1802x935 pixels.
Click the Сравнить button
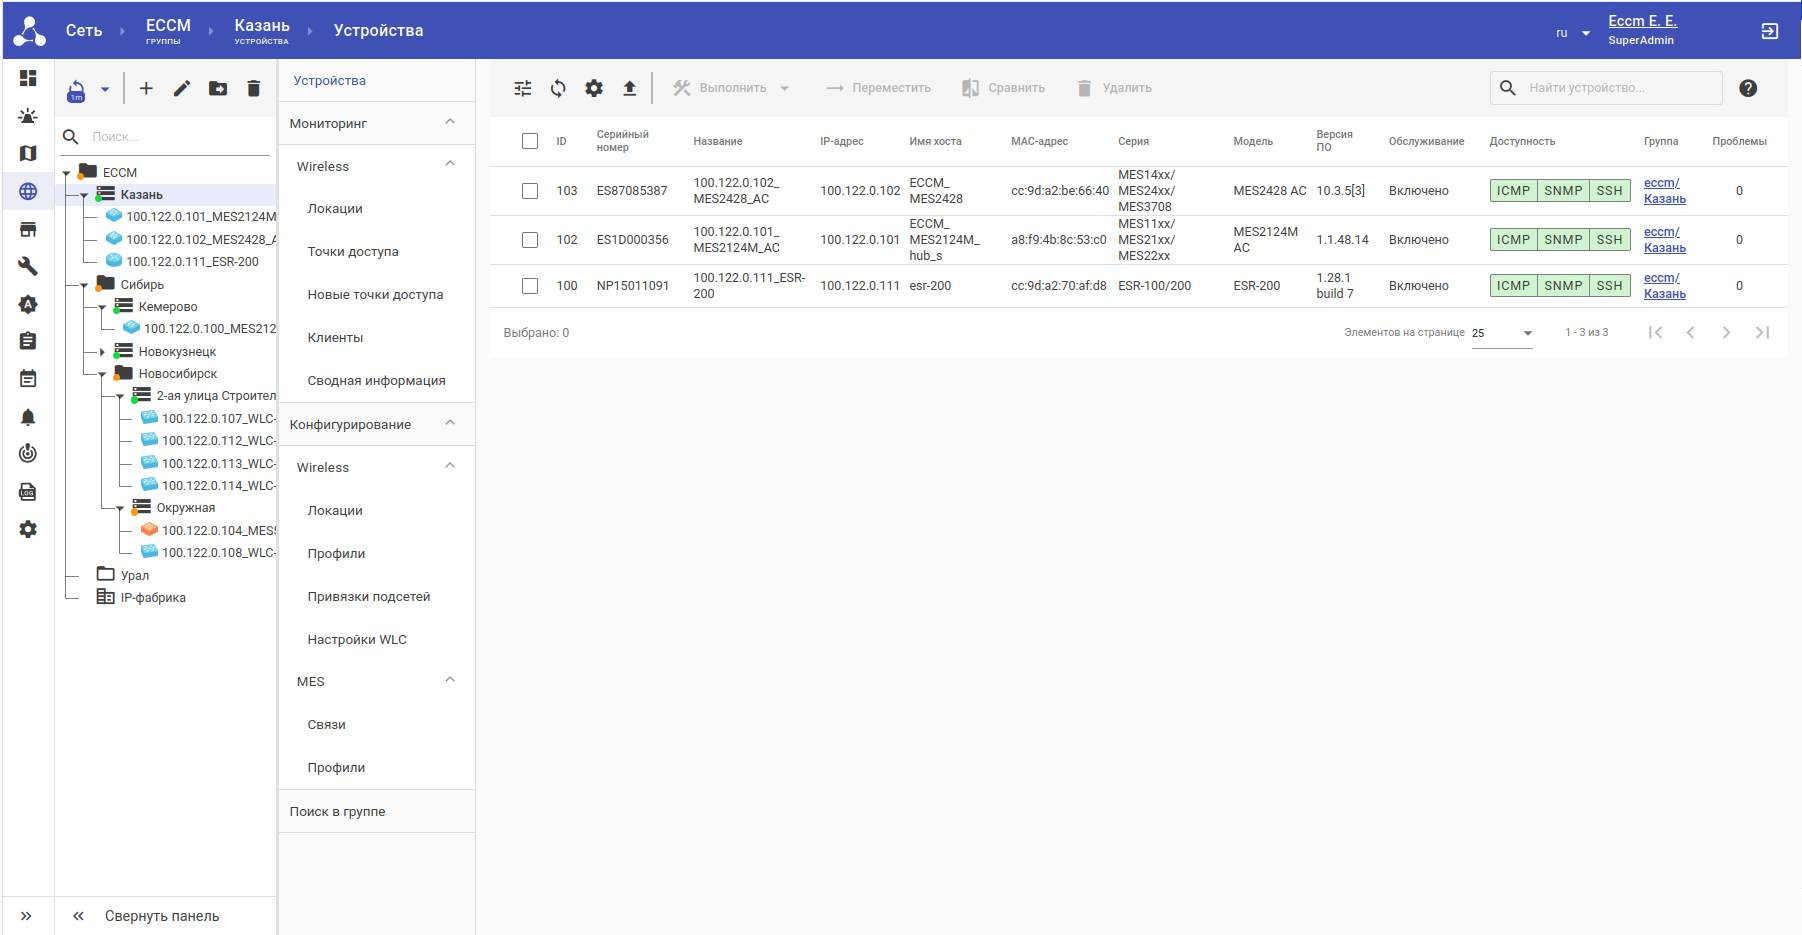1003,88
